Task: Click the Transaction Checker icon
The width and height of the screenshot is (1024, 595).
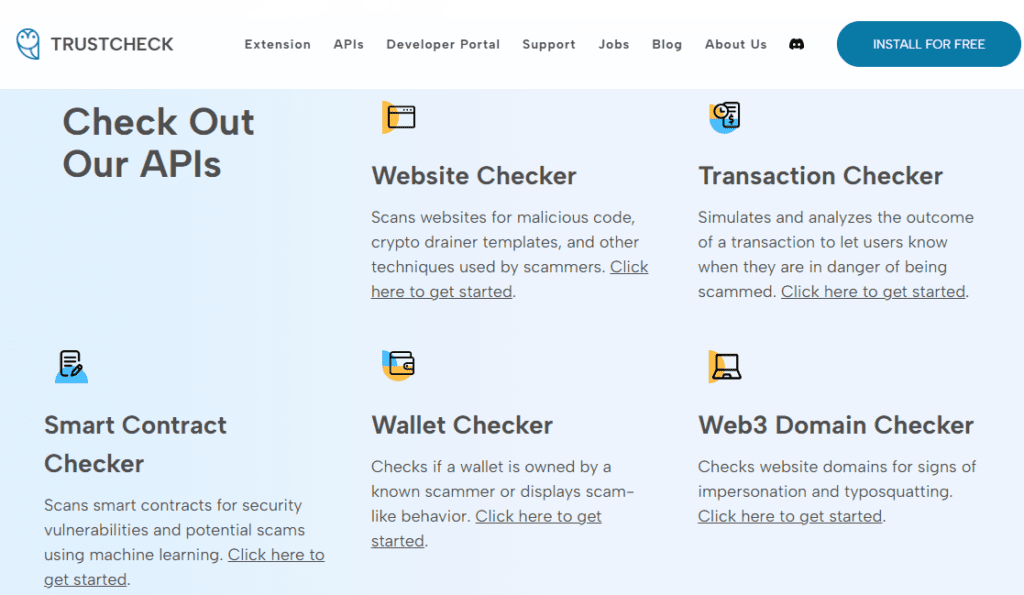Action: coord(725,118)
